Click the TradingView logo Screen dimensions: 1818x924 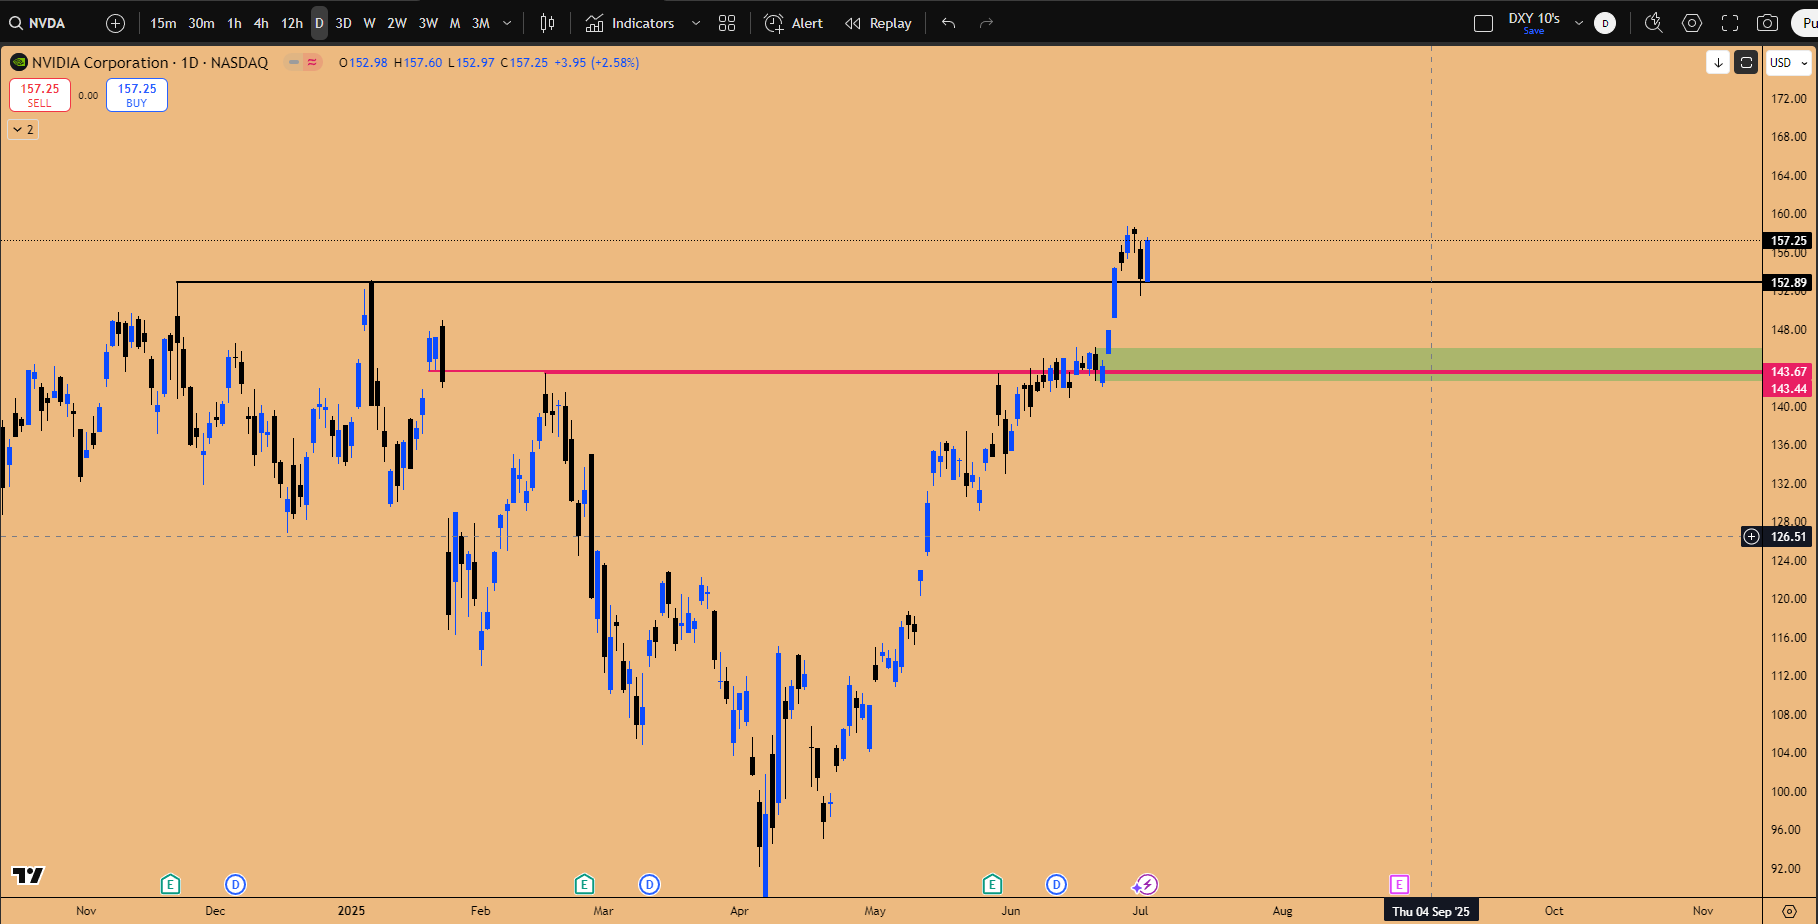point(28,875)
